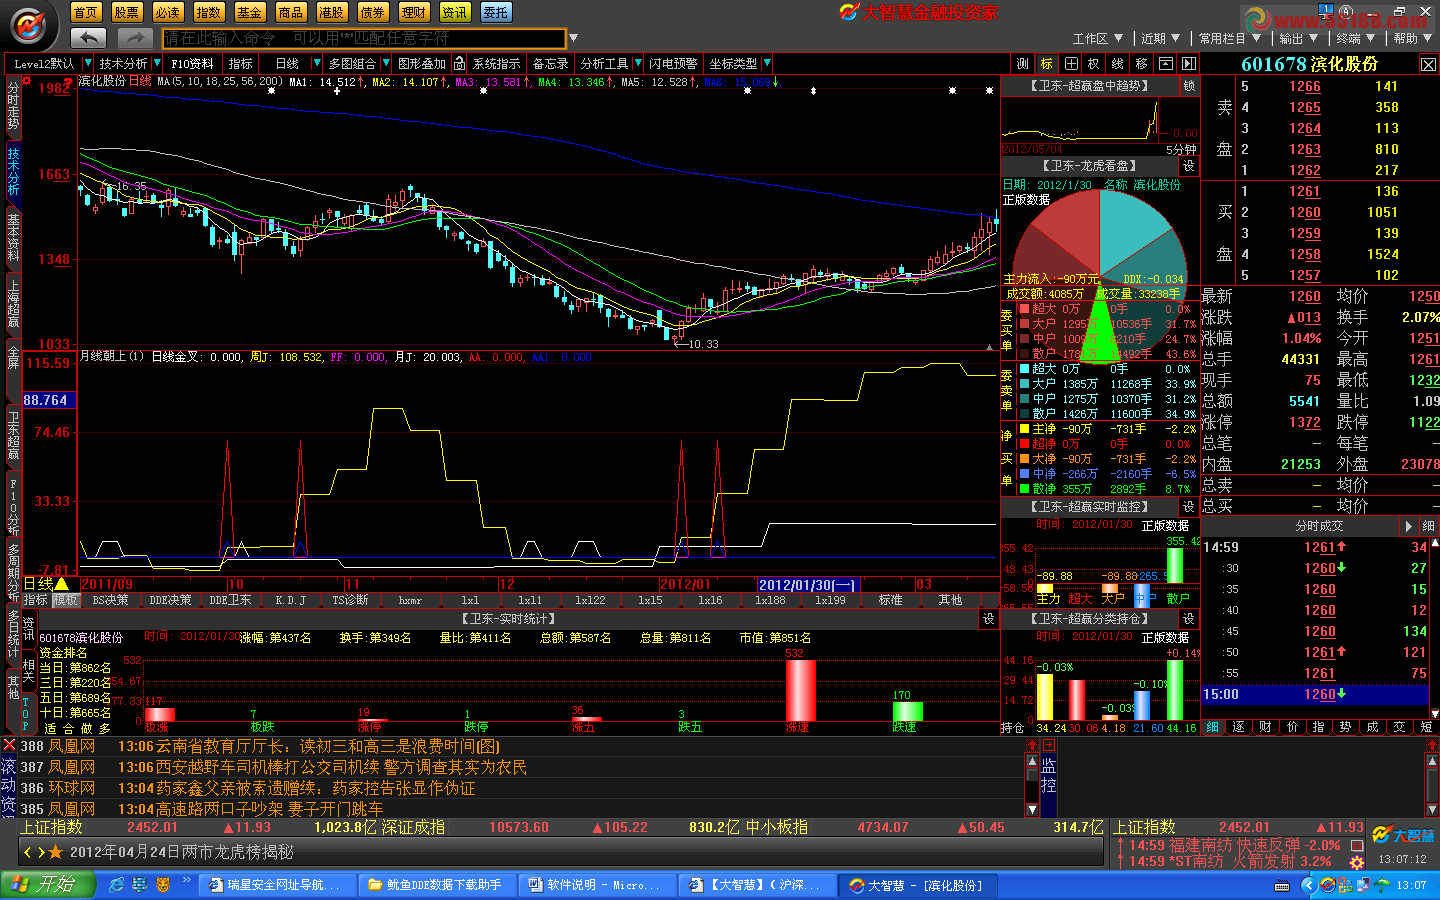Expand the 技术分析 dropdown arrow
The width and height of the screenshot is (1440, 900).
pos(156,63)
